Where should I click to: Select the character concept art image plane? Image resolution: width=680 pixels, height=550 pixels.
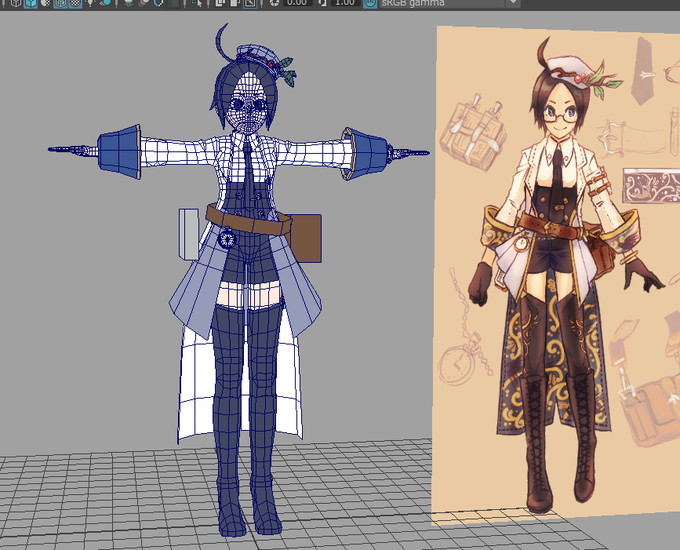point(556,273)
